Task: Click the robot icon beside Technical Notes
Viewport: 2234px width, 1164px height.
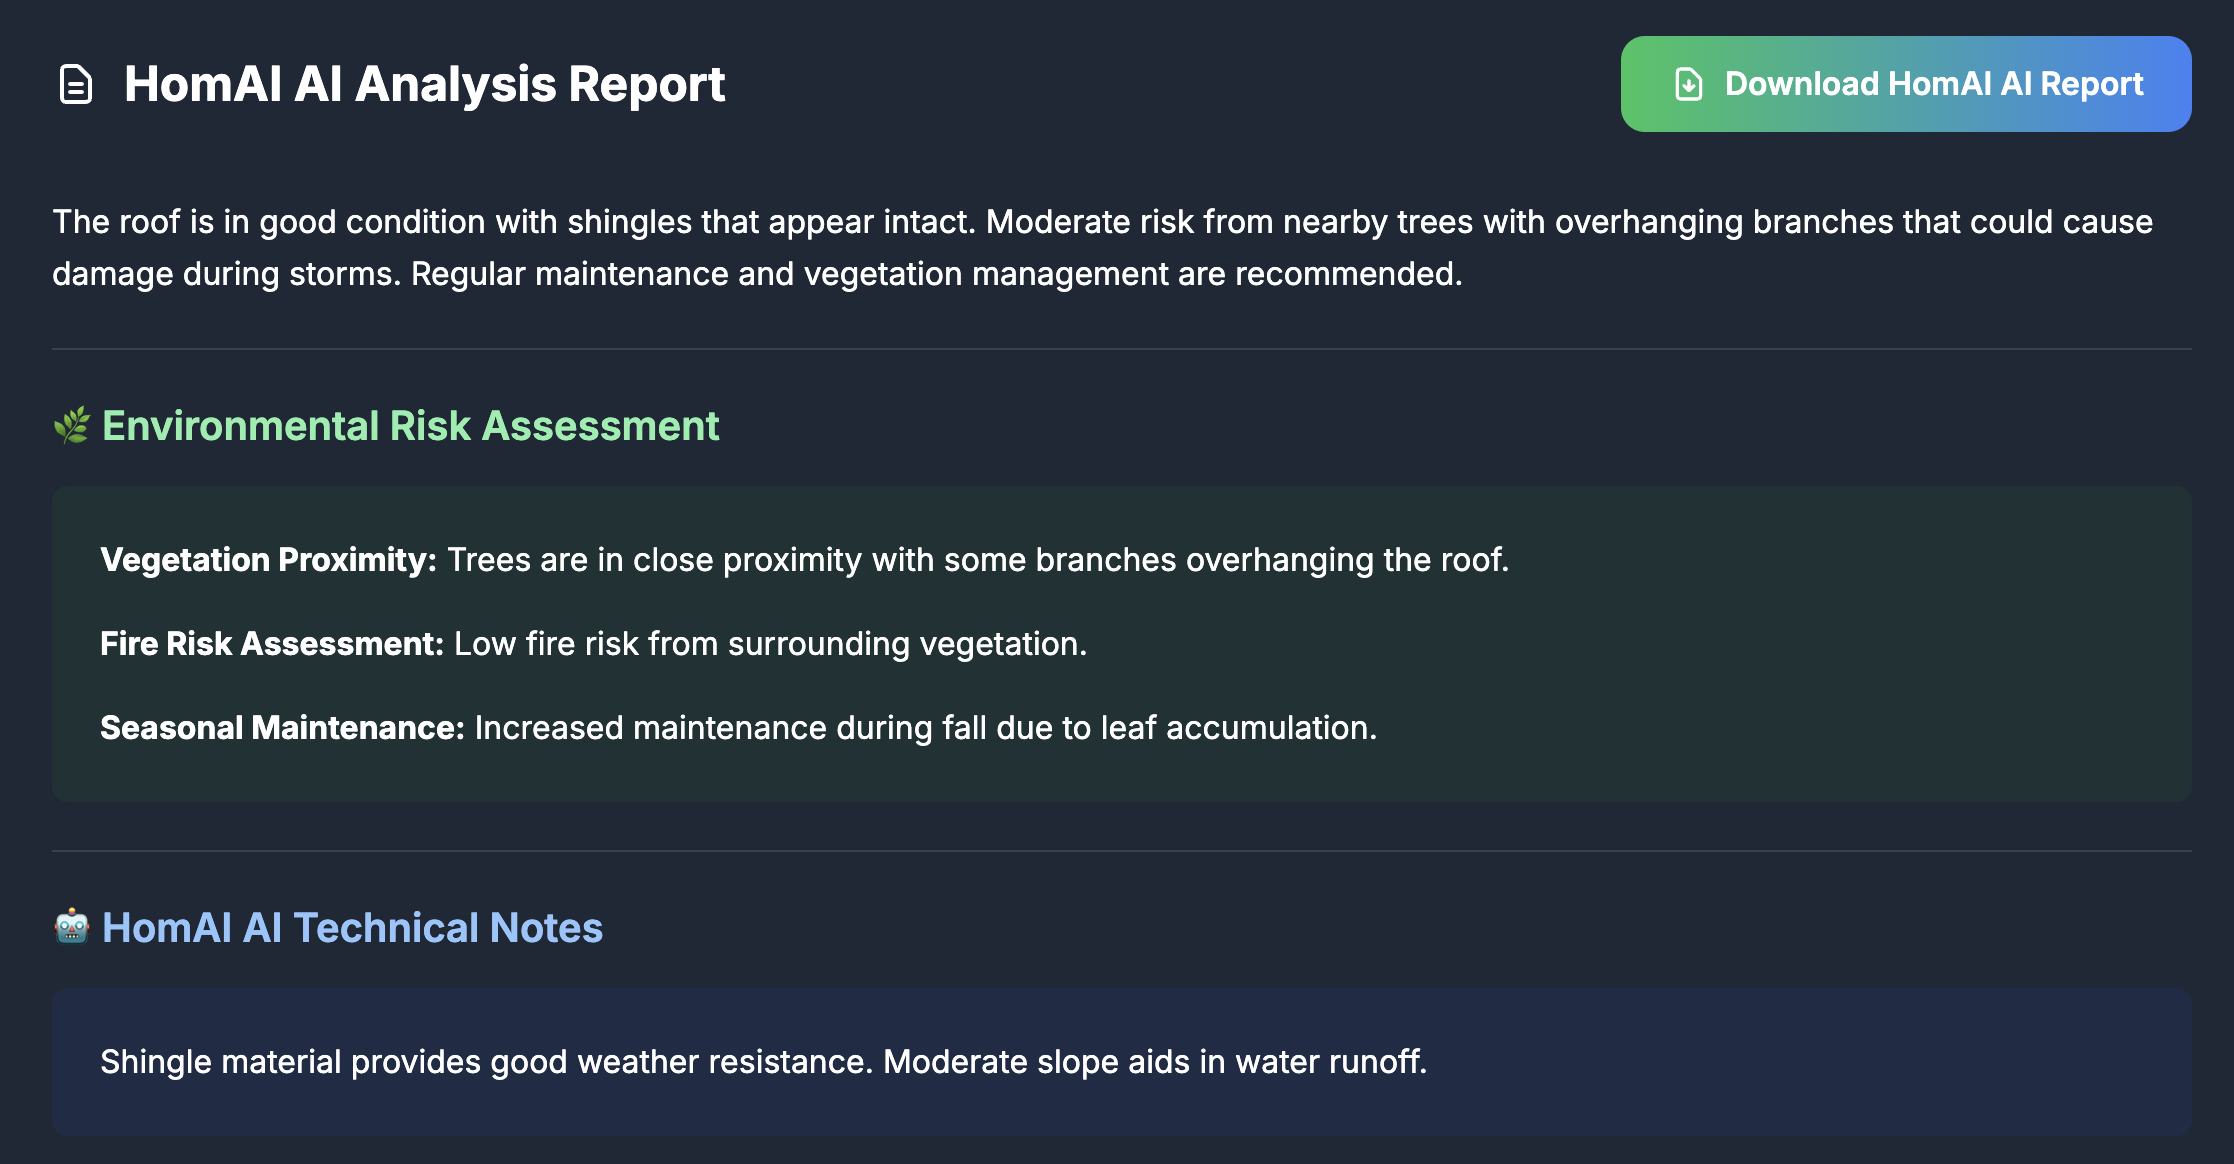Action: pos(72,927)
